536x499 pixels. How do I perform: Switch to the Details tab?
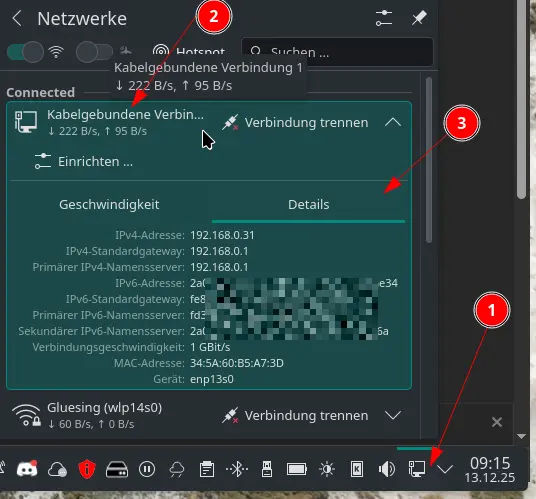coord(308,204)
